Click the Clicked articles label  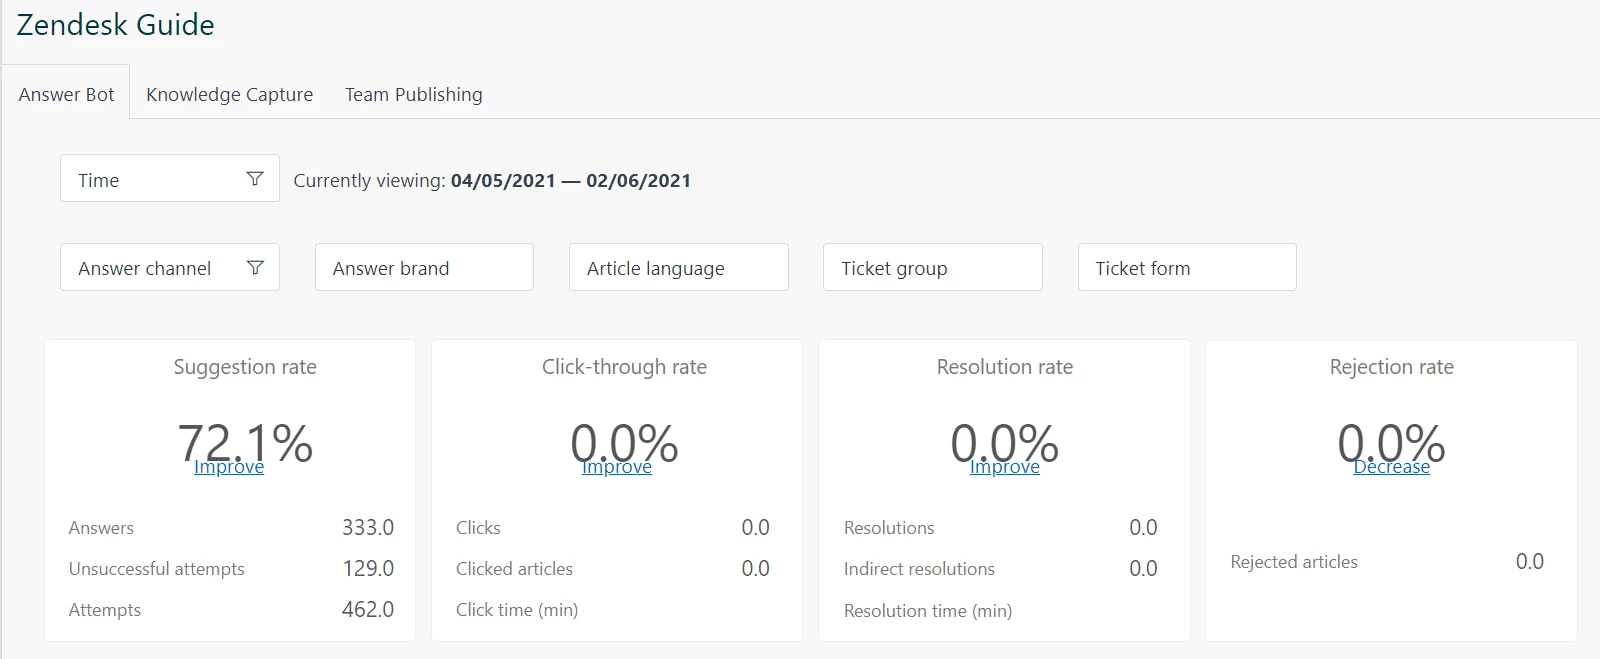tap(514, 569)
